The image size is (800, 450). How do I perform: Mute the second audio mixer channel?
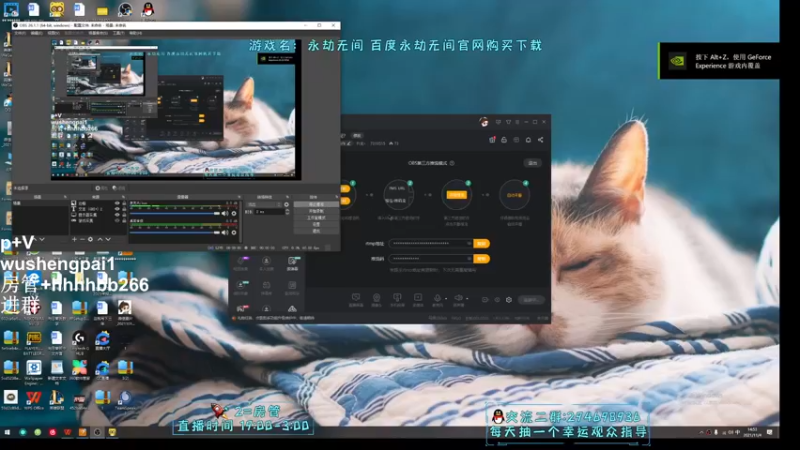pyautogui.click(x=225, y=233)
